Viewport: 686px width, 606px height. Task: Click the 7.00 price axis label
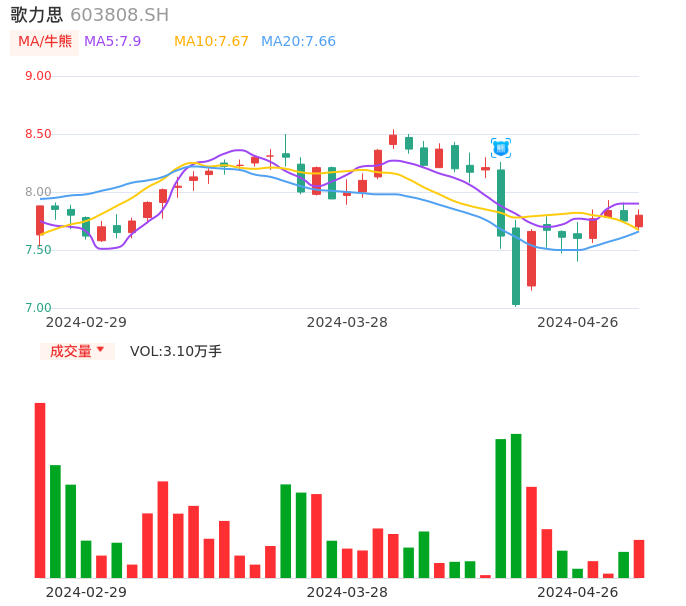(38, 308)
